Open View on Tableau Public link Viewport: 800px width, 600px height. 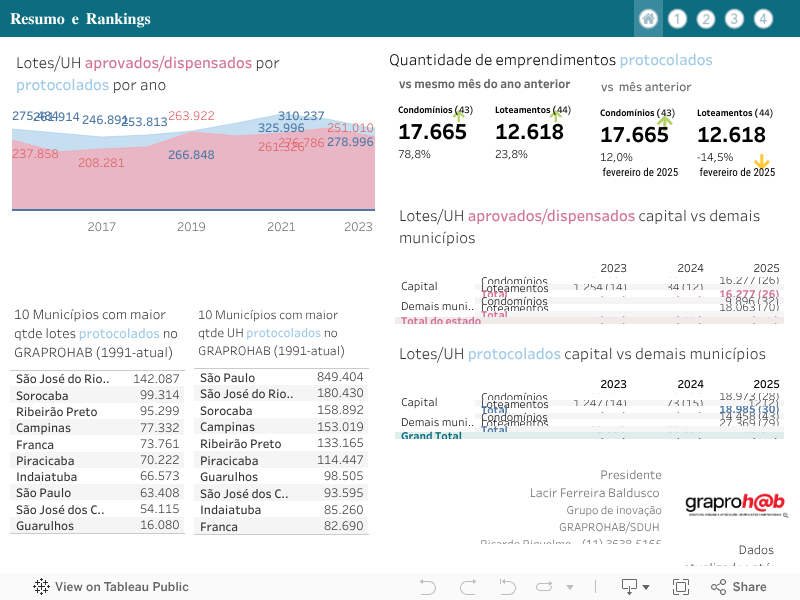click(x=121, y=587)
